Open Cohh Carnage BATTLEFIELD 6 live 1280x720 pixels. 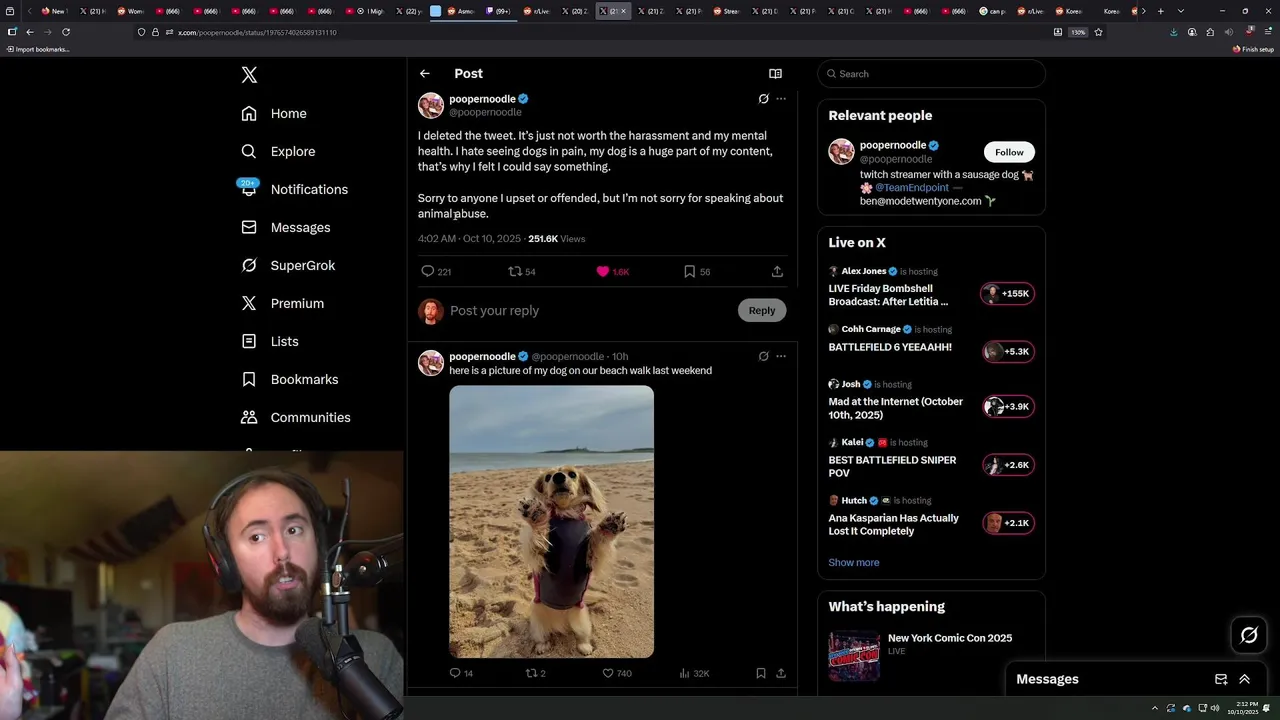pos(931,342)
